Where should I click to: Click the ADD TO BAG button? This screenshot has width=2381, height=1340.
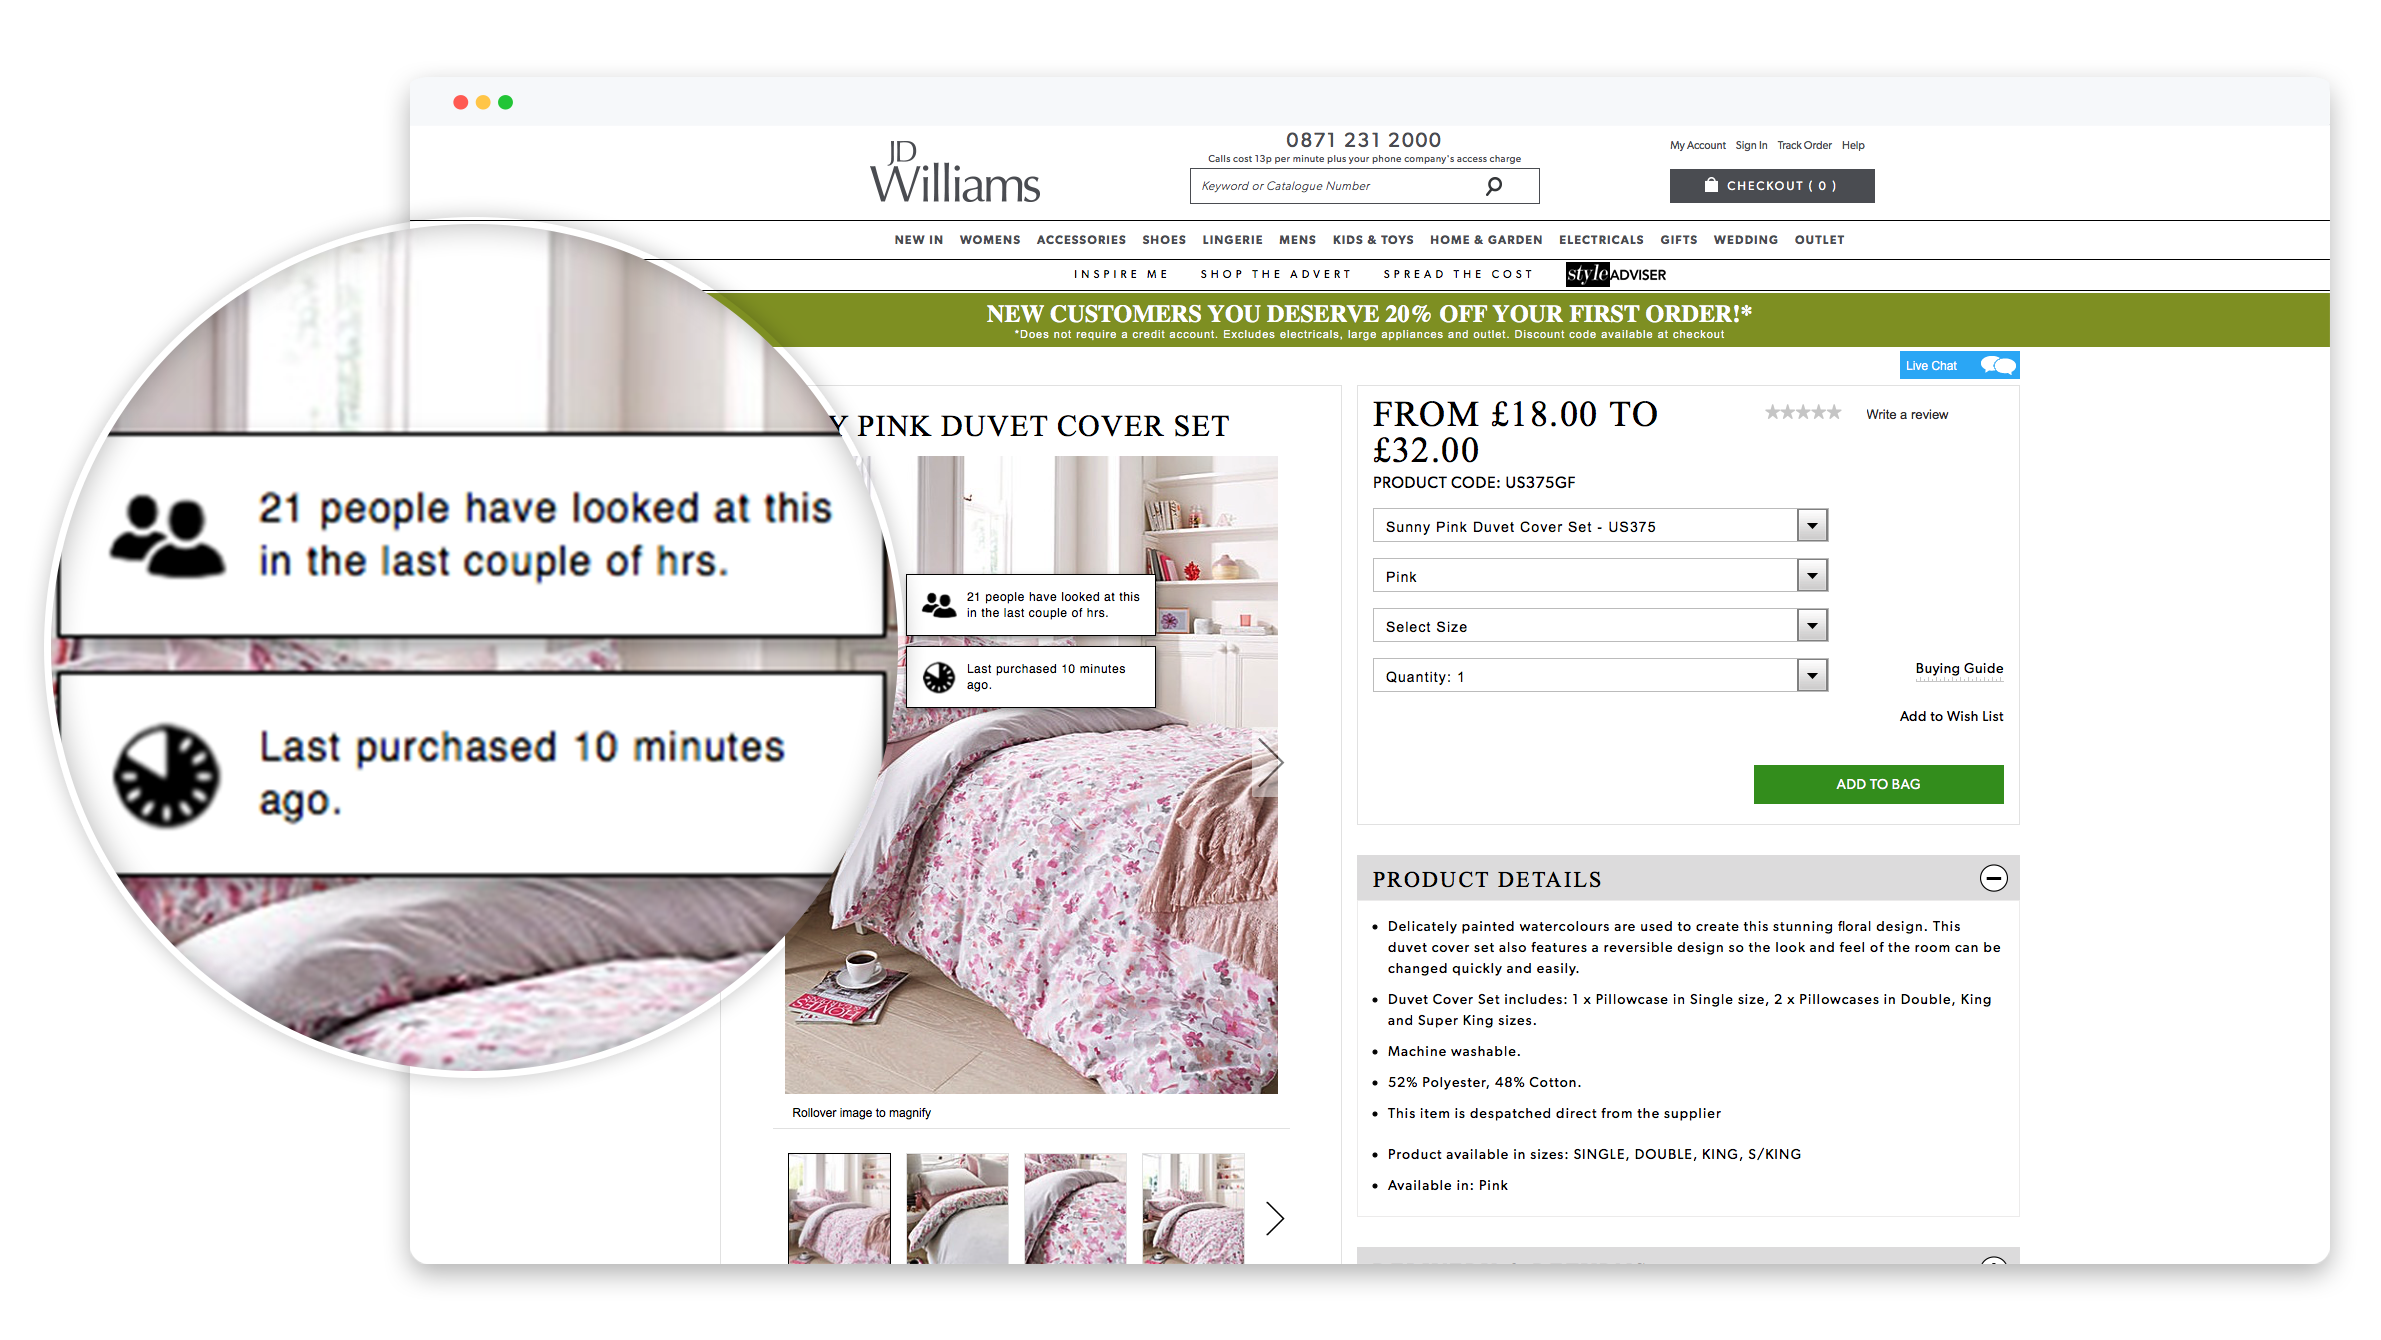tap(1878, 784)
